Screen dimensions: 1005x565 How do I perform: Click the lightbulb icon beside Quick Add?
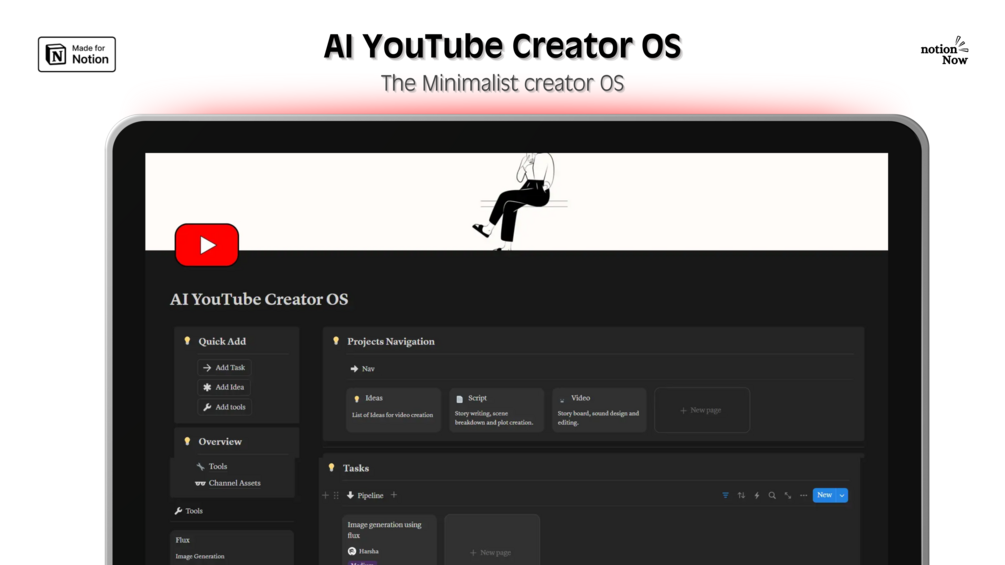[187, 341]
